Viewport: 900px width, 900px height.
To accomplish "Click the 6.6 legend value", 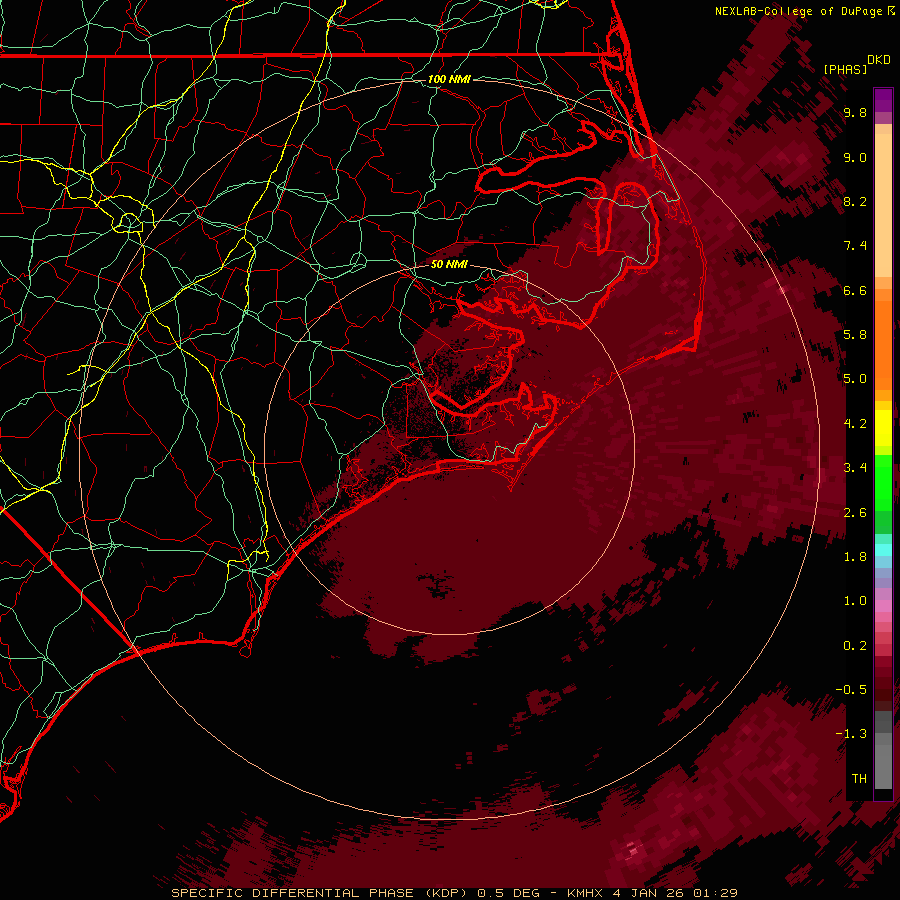I will 855,290.
